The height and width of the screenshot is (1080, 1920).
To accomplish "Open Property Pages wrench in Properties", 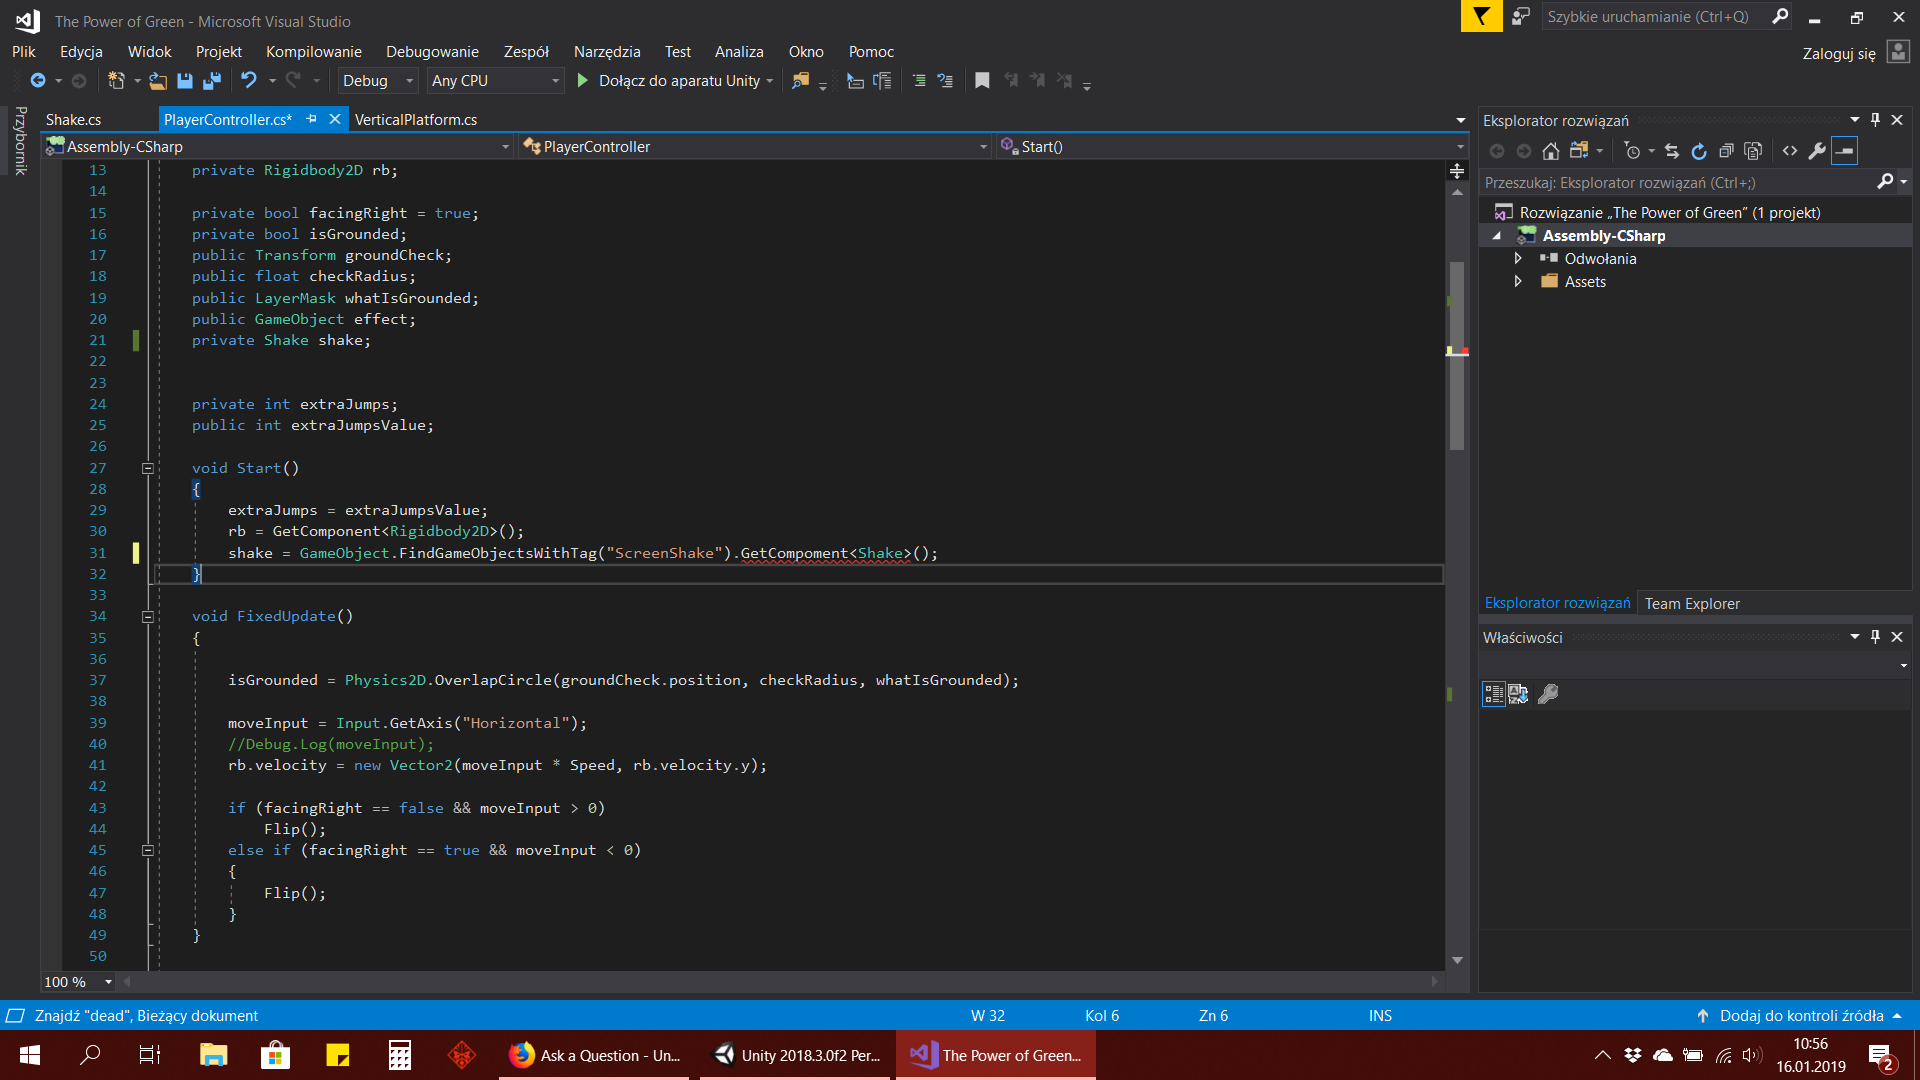I will click(1548, 694).
